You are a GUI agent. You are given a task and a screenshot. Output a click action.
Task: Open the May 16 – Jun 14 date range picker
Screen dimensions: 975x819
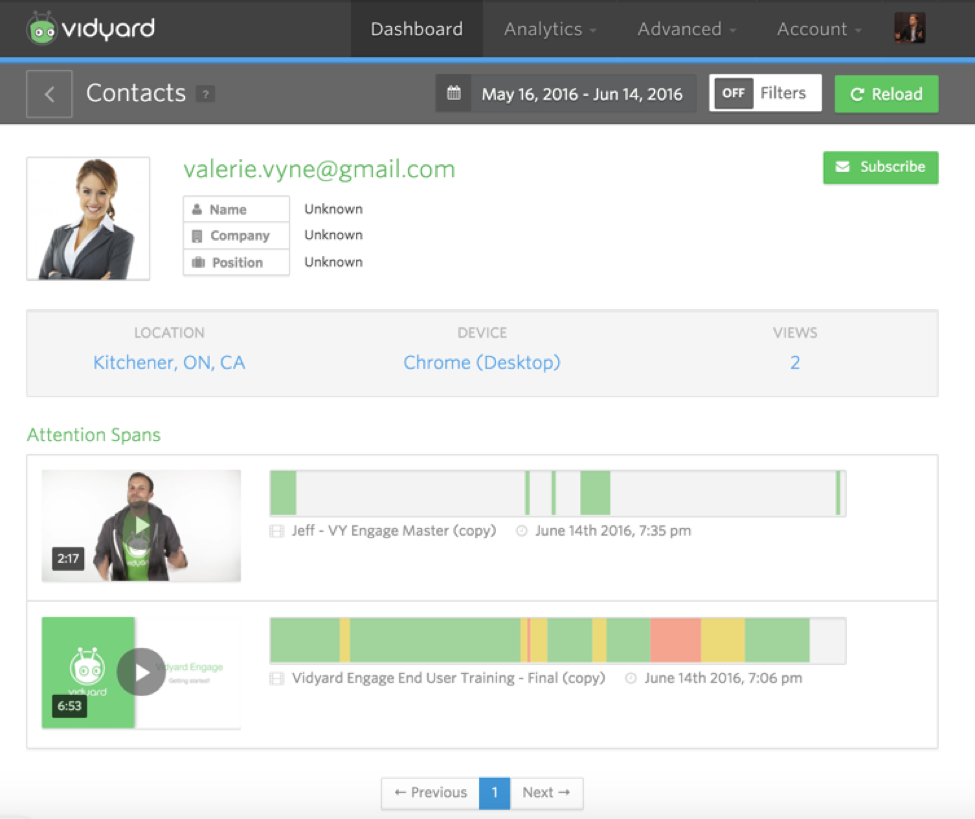pyautogui.click(x=581, y=94)
